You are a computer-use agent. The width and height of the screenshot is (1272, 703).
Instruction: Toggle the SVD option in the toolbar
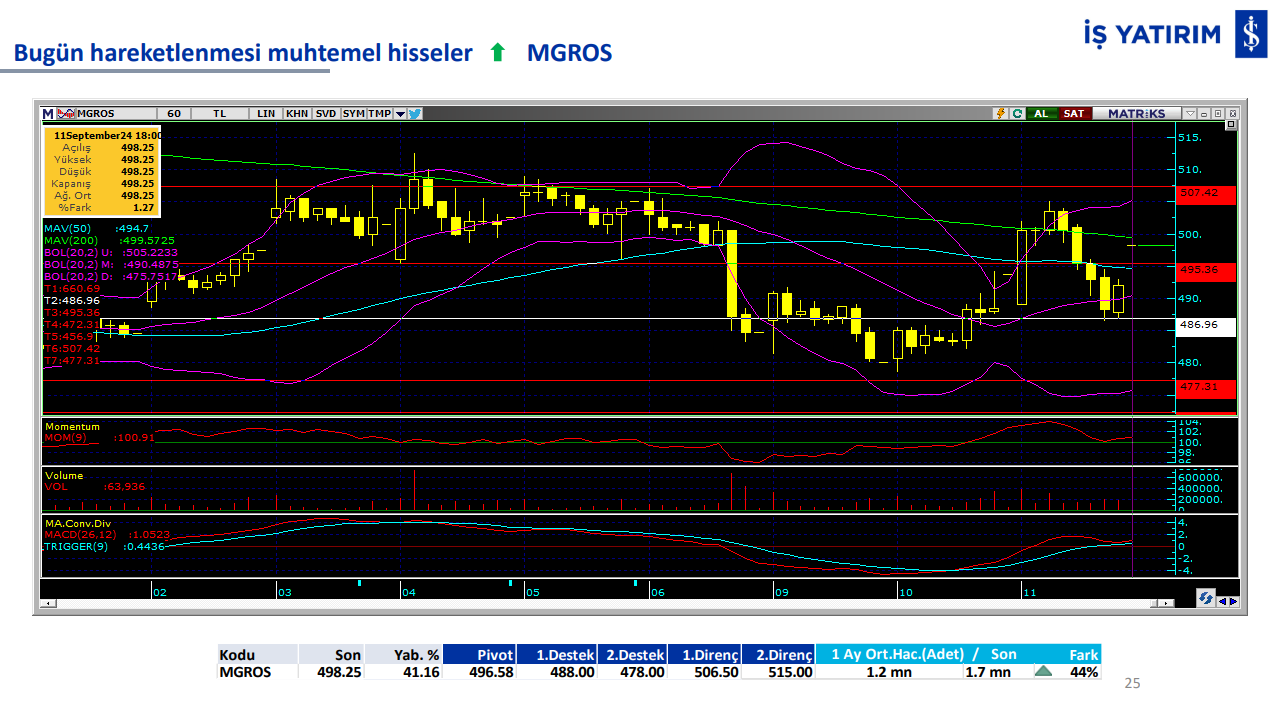pyautogui.click(x=326, y=113)
